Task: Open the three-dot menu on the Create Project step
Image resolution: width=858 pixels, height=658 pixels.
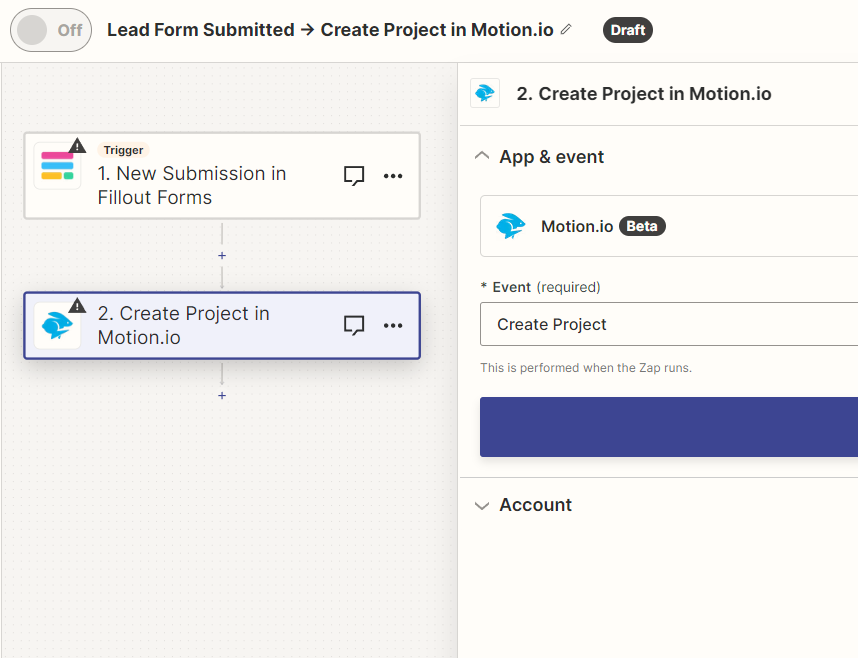Action: [393, 325]
